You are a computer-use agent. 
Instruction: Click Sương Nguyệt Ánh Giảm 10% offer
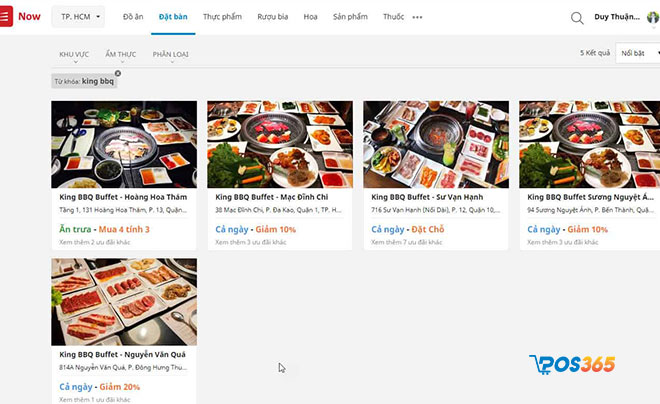588,229
